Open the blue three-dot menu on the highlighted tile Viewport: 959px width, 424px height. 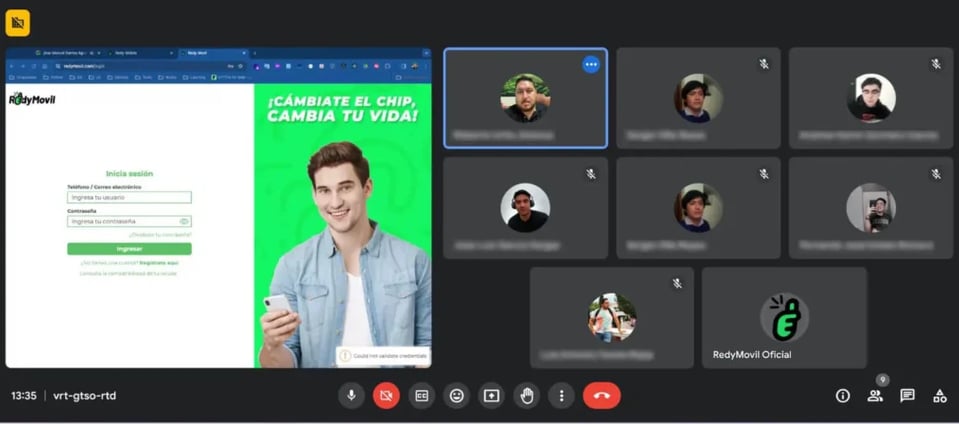(x=591, y=64)
